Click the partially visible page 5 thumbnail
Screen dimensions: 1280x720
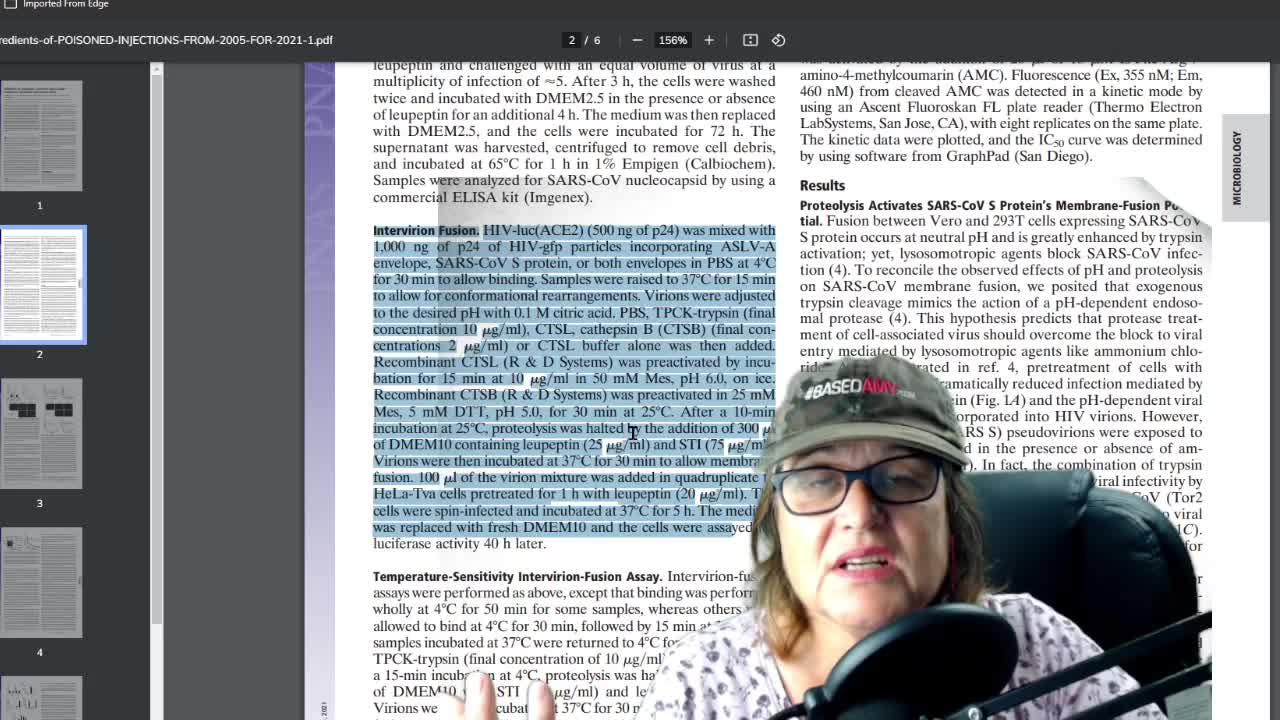pos(41,698)
